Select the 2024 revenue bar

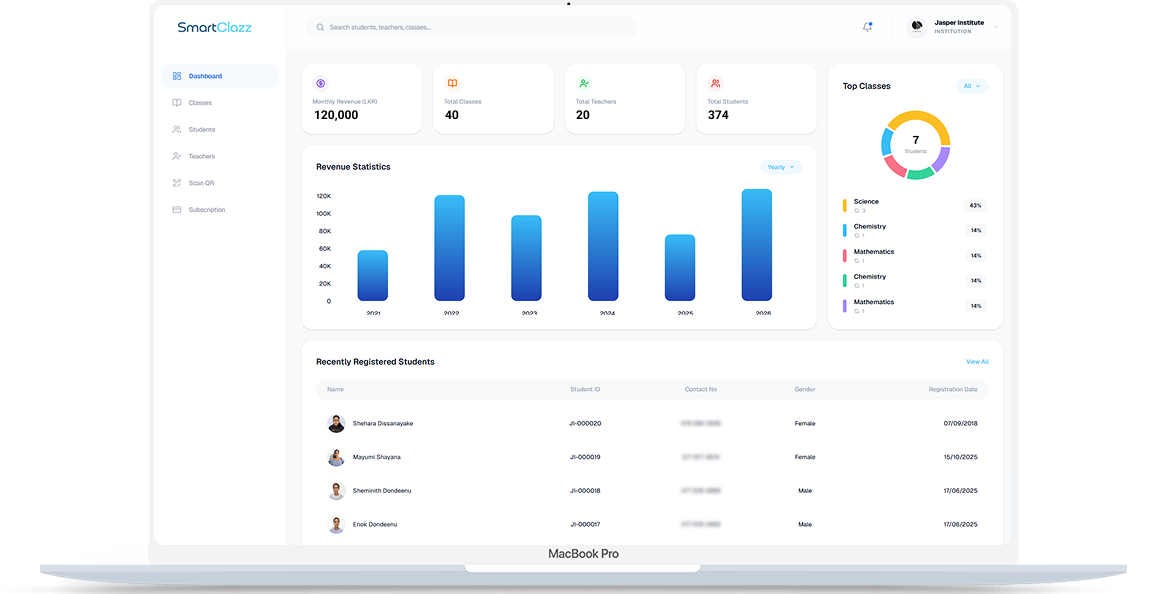[603, 246]
